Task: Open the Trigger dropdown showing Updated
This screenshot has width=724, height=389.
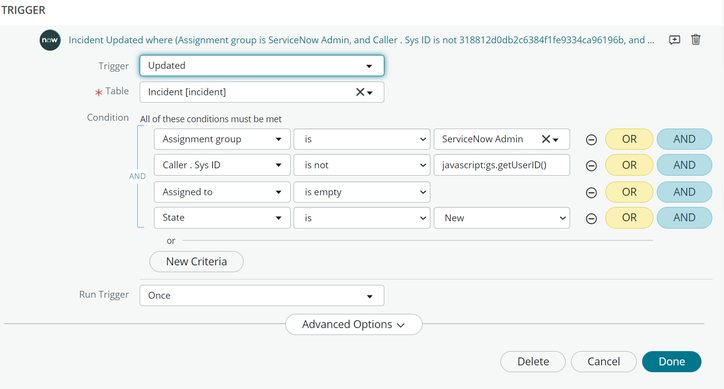Action: click(262, 66)
